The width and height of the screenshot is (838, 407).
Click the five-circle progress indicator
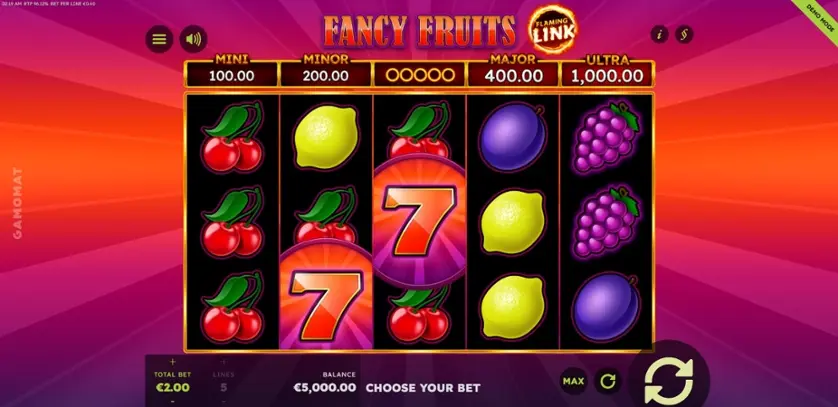[420, 75]
